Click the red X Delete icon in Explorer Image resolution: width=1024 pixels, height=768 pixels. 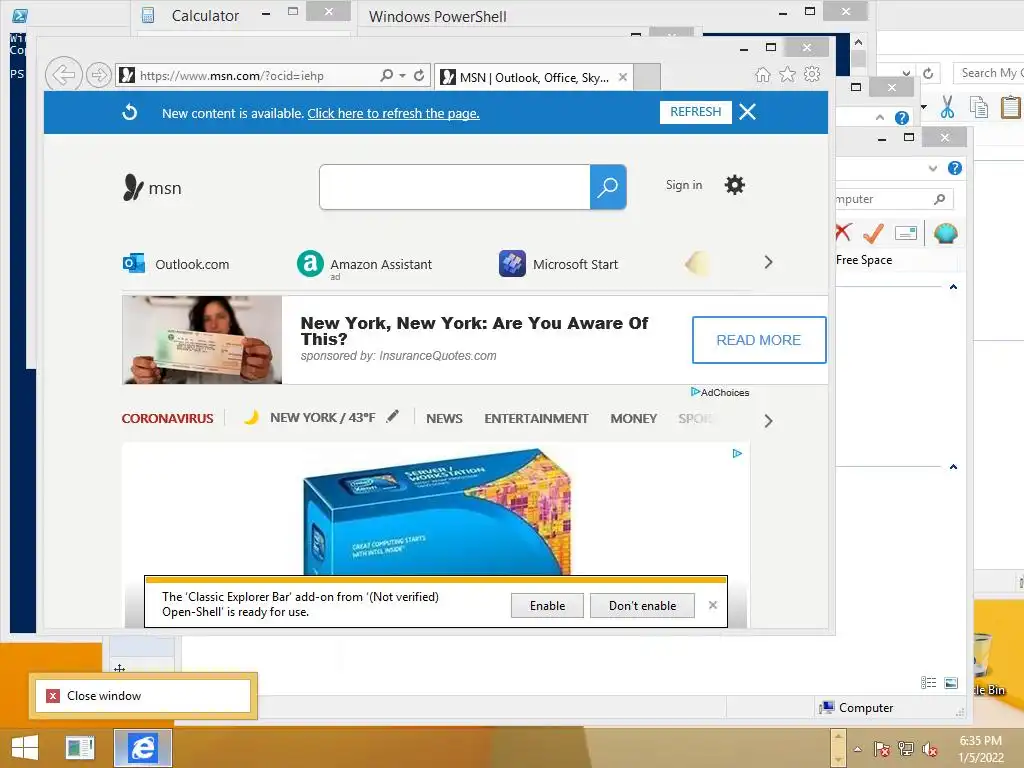point(843,232)
